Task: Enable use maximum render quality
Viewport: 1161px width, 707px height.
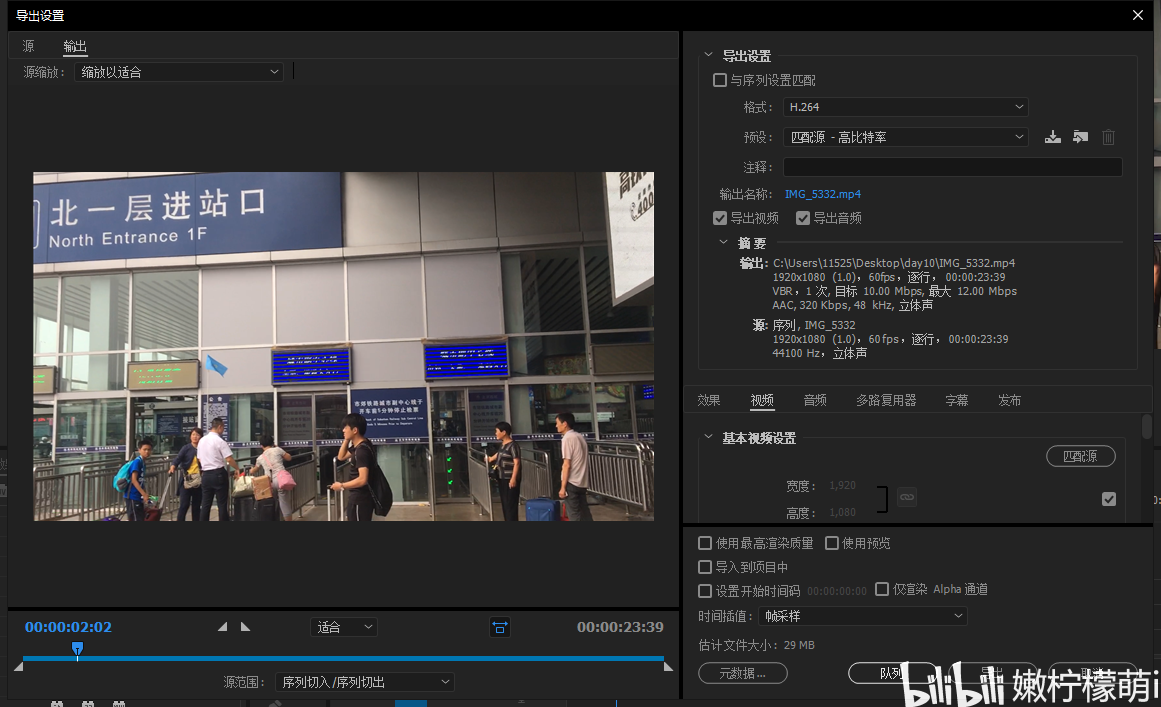Action: tap(705, 543)
